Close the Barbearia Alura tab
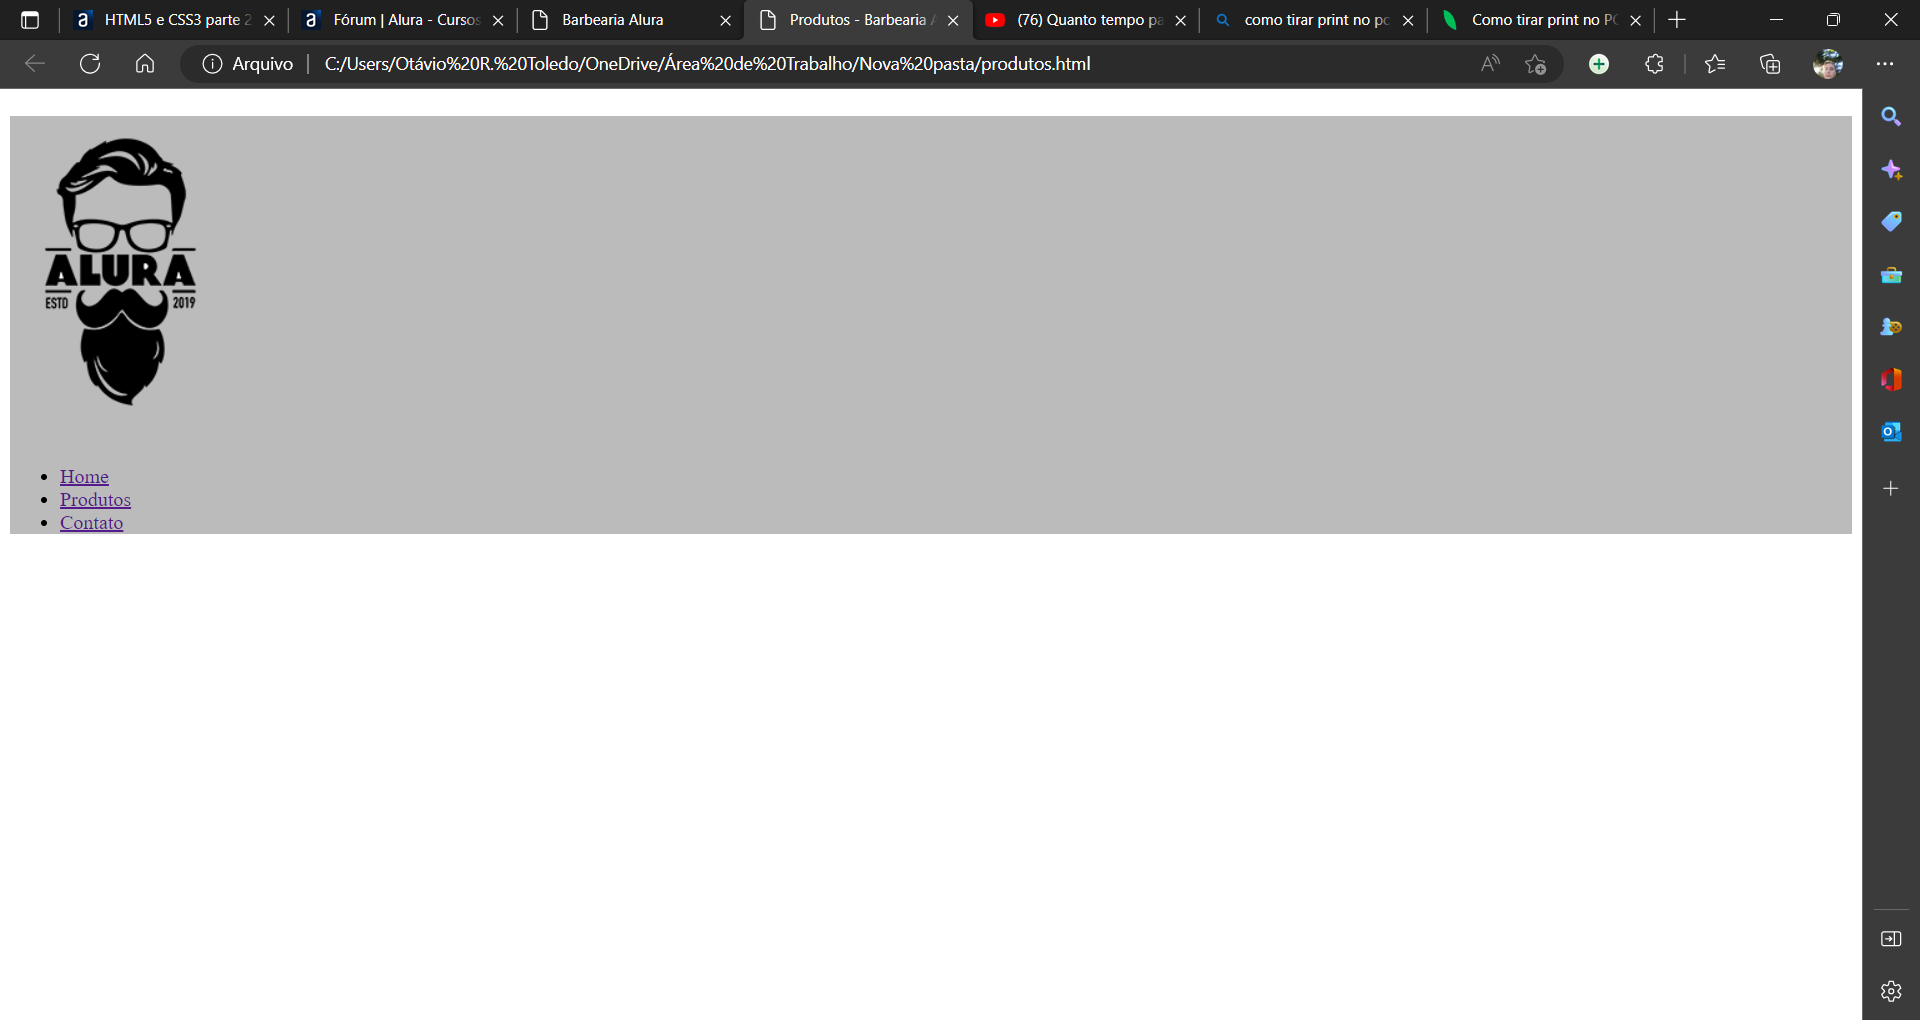Viewport: 1920px width, 1020px height. point(726,20)
